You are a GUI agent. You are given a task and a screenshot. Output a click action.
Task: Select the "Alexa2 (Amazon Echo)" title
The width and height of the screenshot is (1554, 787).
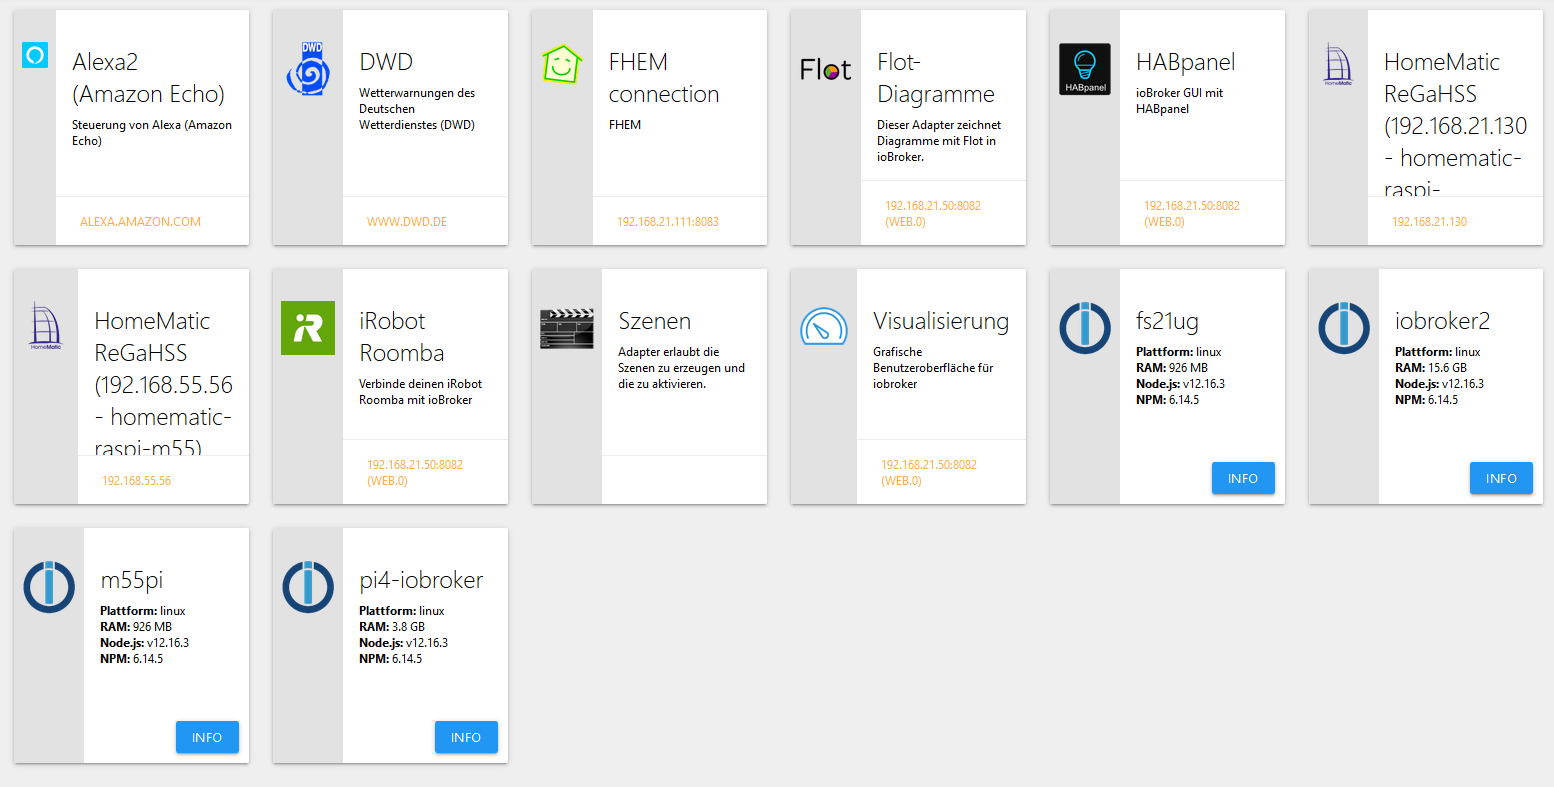point(148,78)
